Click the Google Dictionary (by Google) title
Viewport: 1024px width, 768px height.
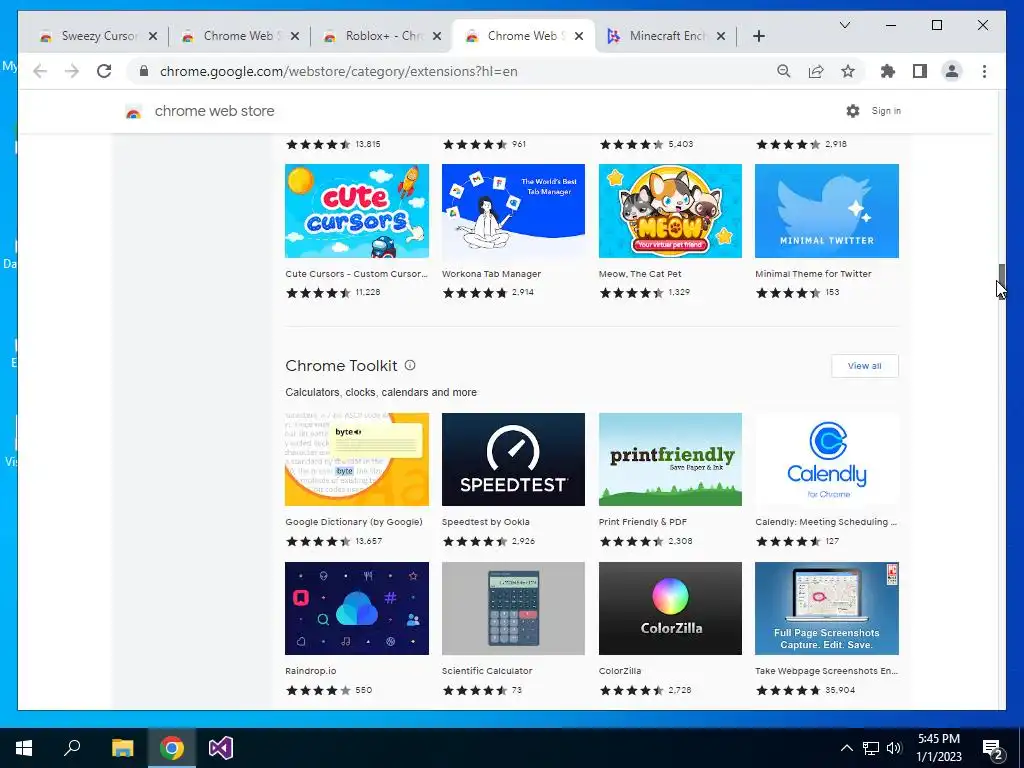point(354,522)
